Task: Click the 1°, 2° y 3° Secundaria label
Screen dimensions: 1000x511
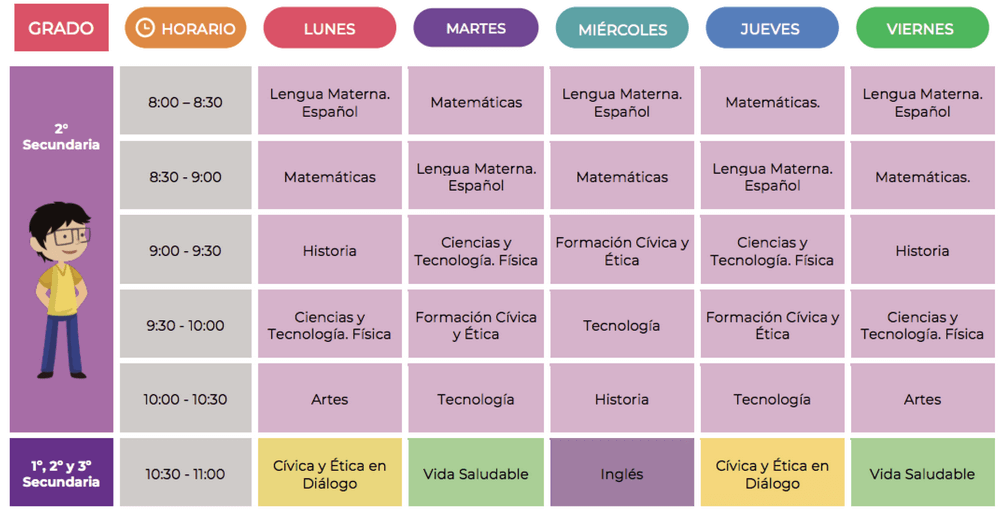Action: point(61,473)
